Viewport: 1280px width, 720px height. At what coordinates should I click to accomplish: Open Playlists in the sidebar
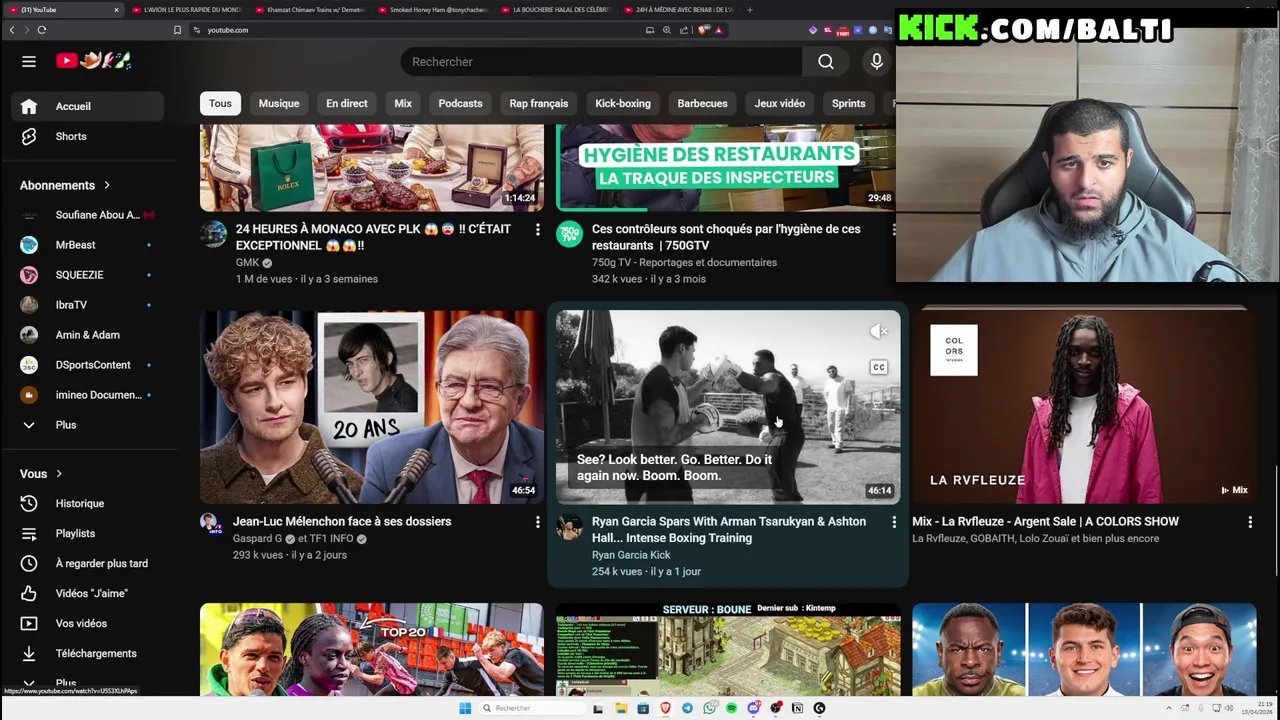88,533
